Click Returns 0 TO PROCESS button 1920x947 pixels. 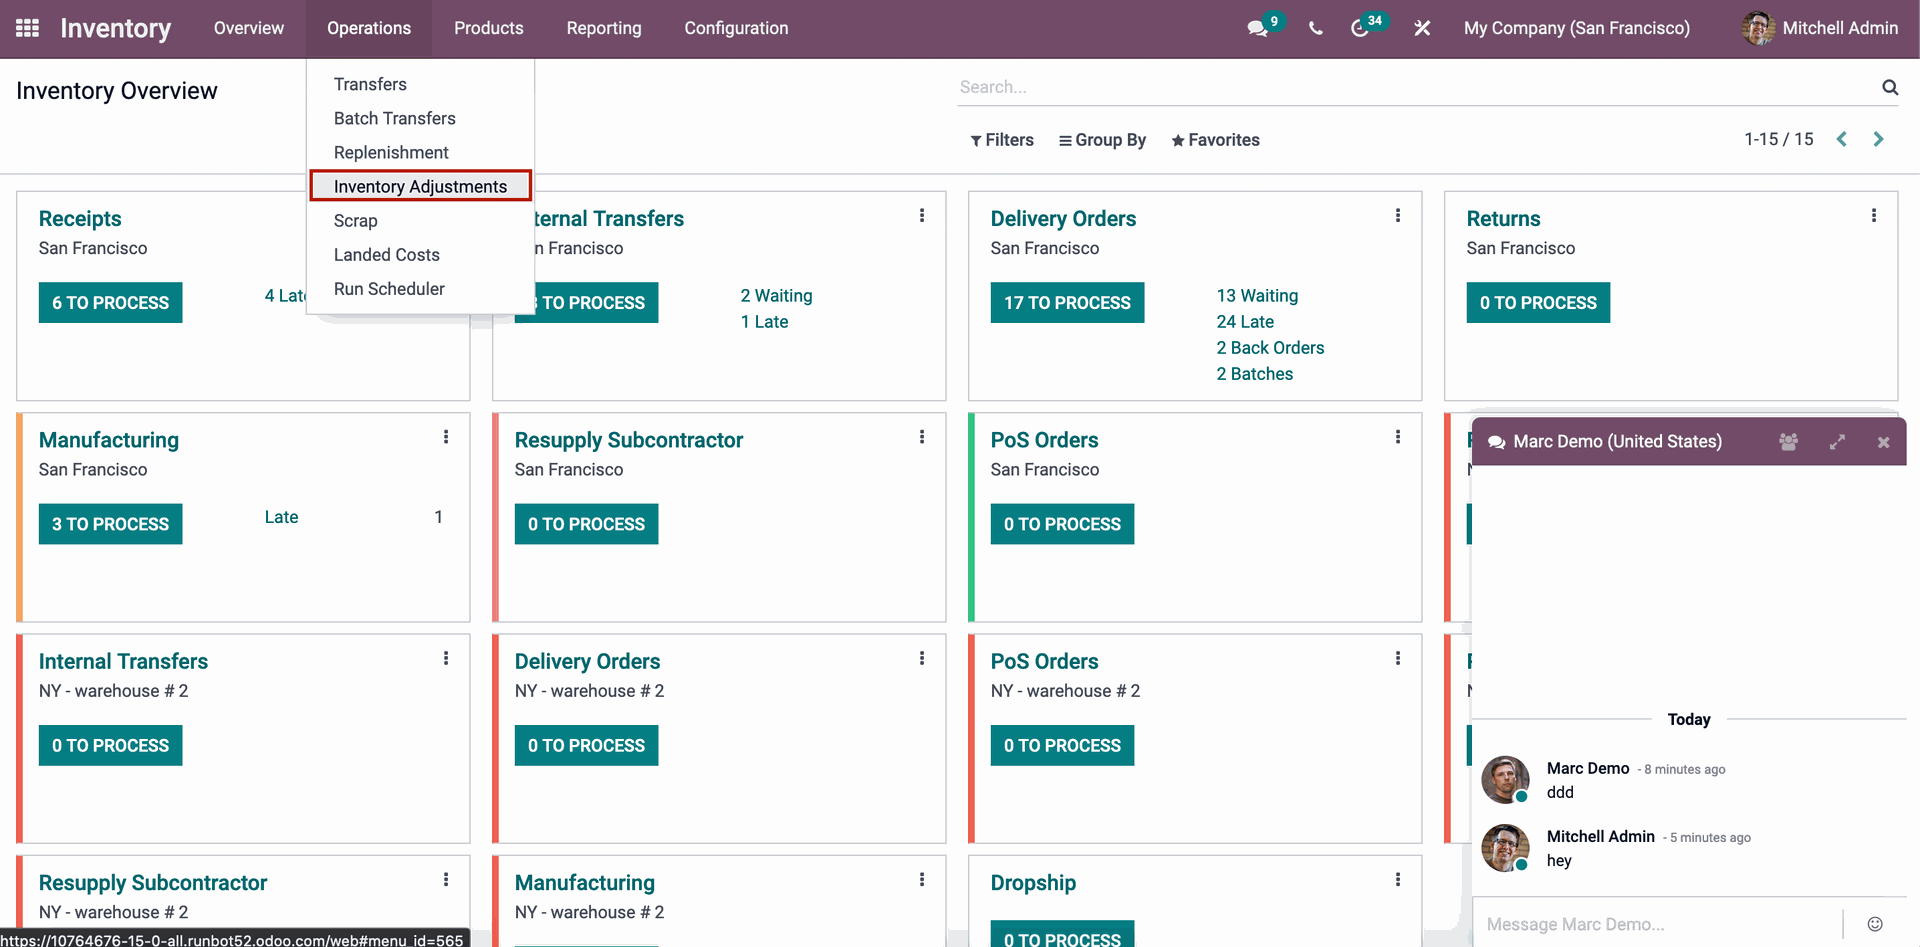[x=1538, y=303]
